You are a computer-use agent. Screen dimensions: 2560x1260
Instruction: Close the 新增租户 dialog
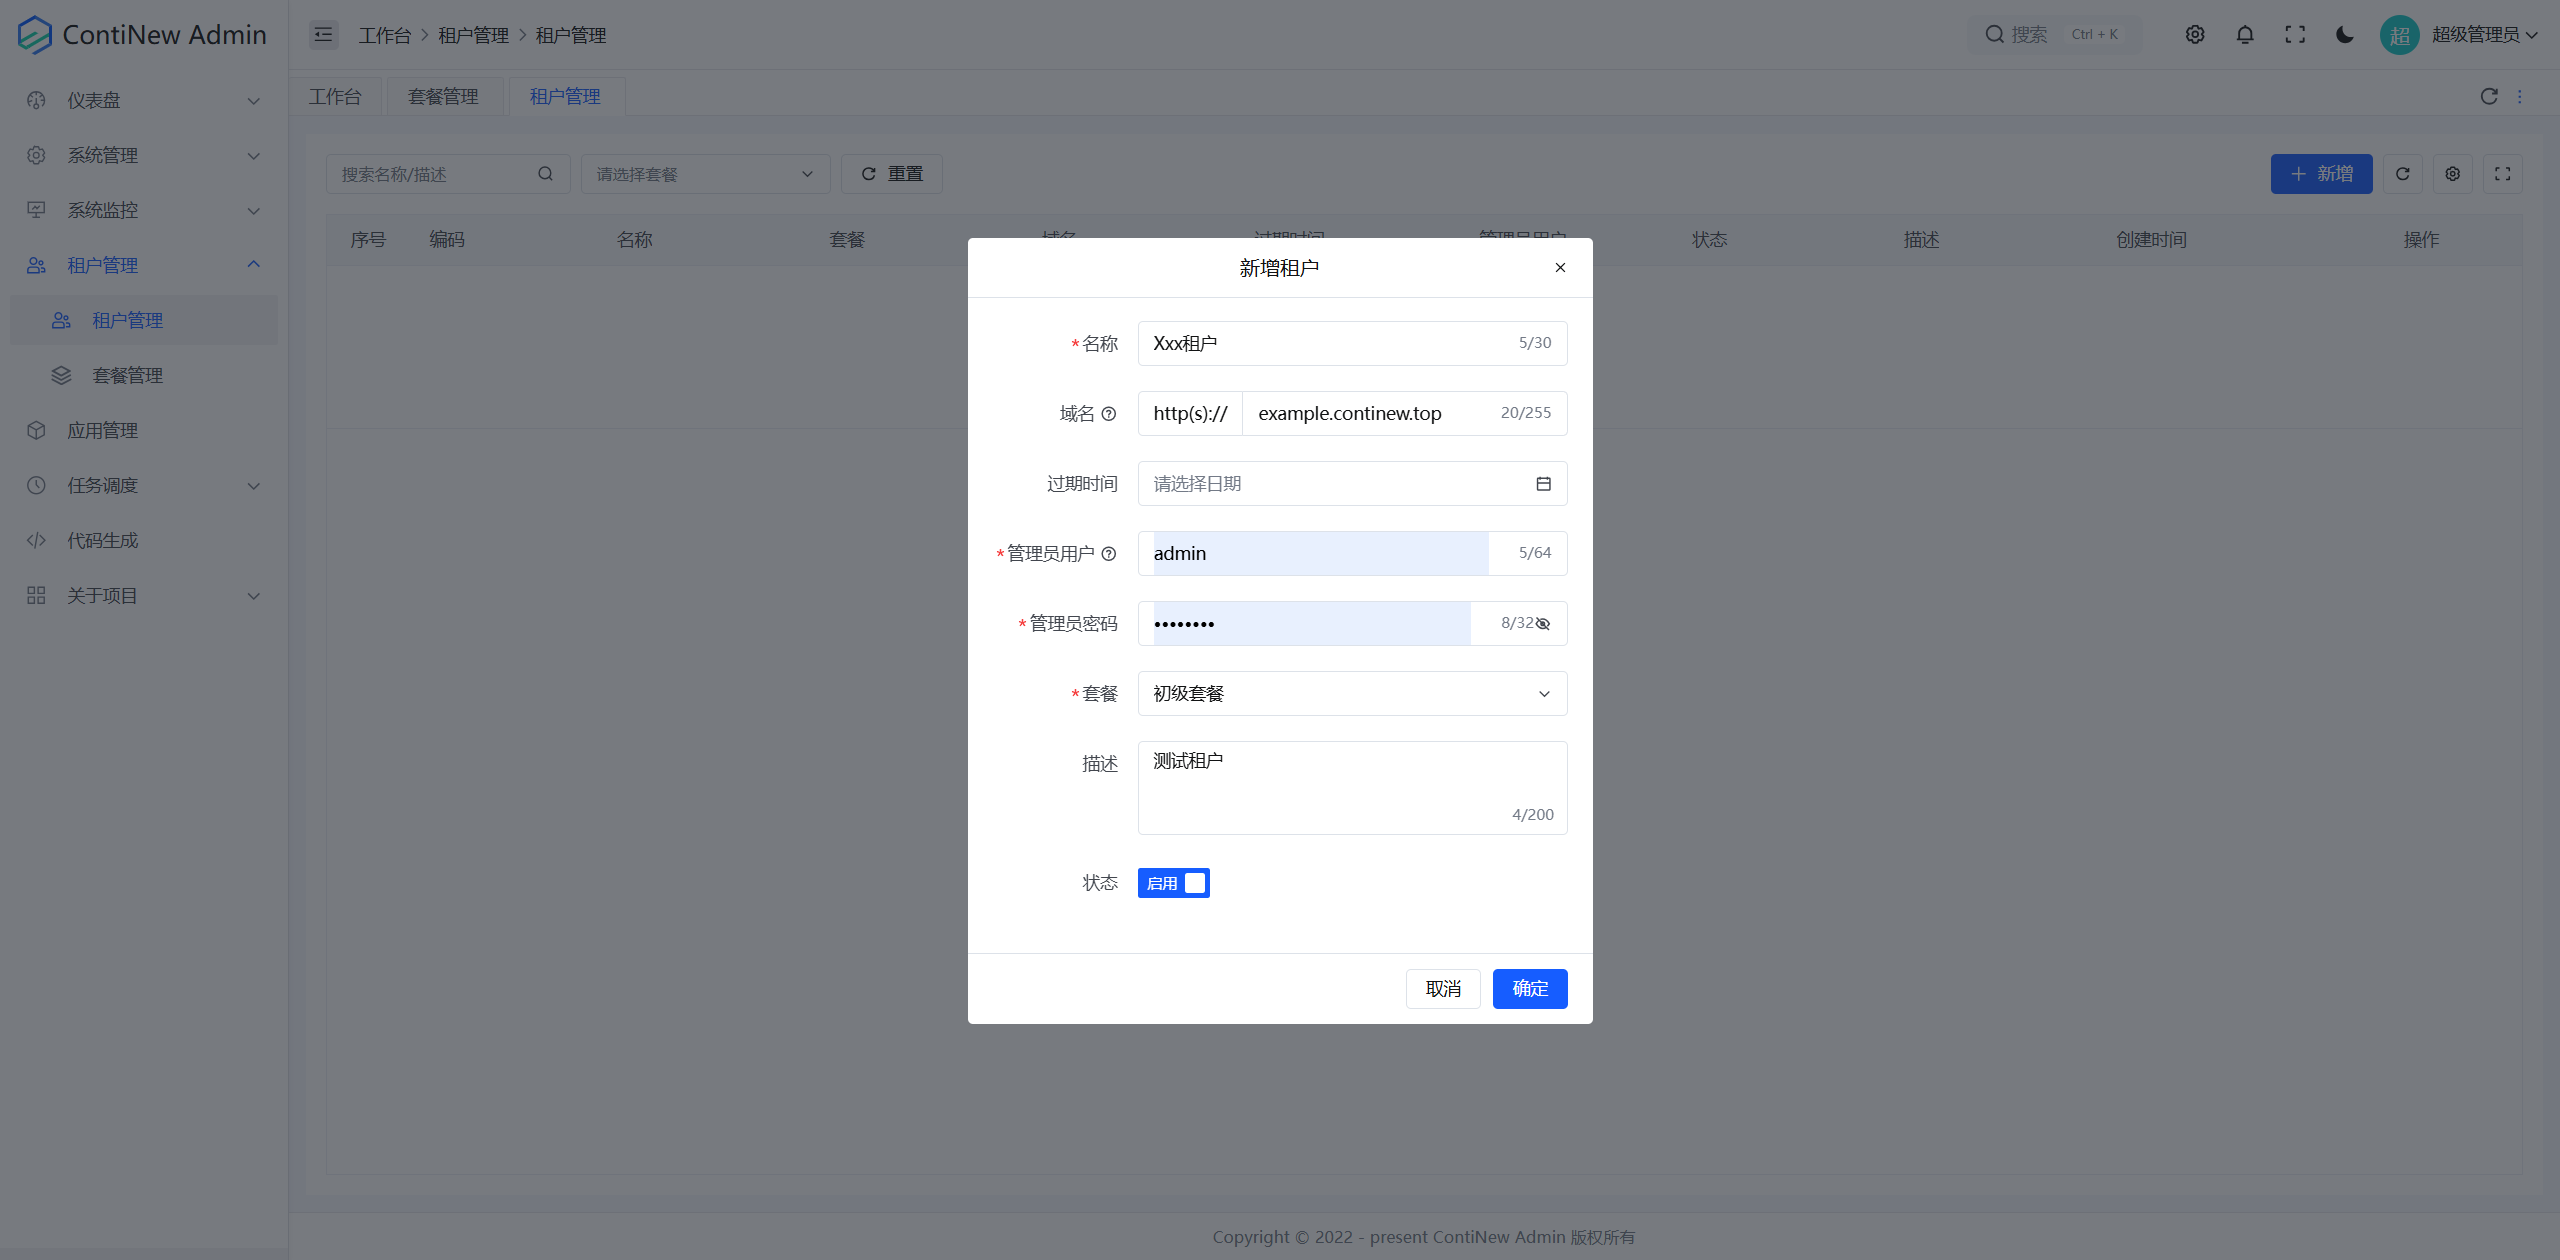[1560, 268]
